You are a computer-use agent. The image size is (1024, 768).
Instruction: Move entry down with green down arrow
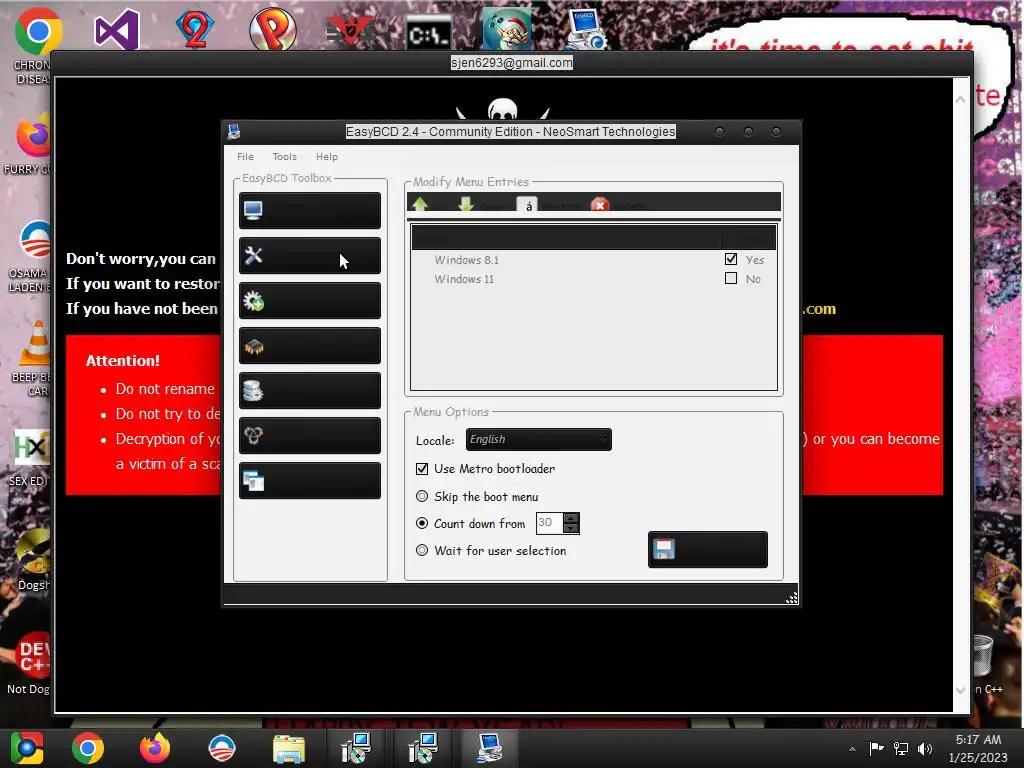tap(466, 204)
